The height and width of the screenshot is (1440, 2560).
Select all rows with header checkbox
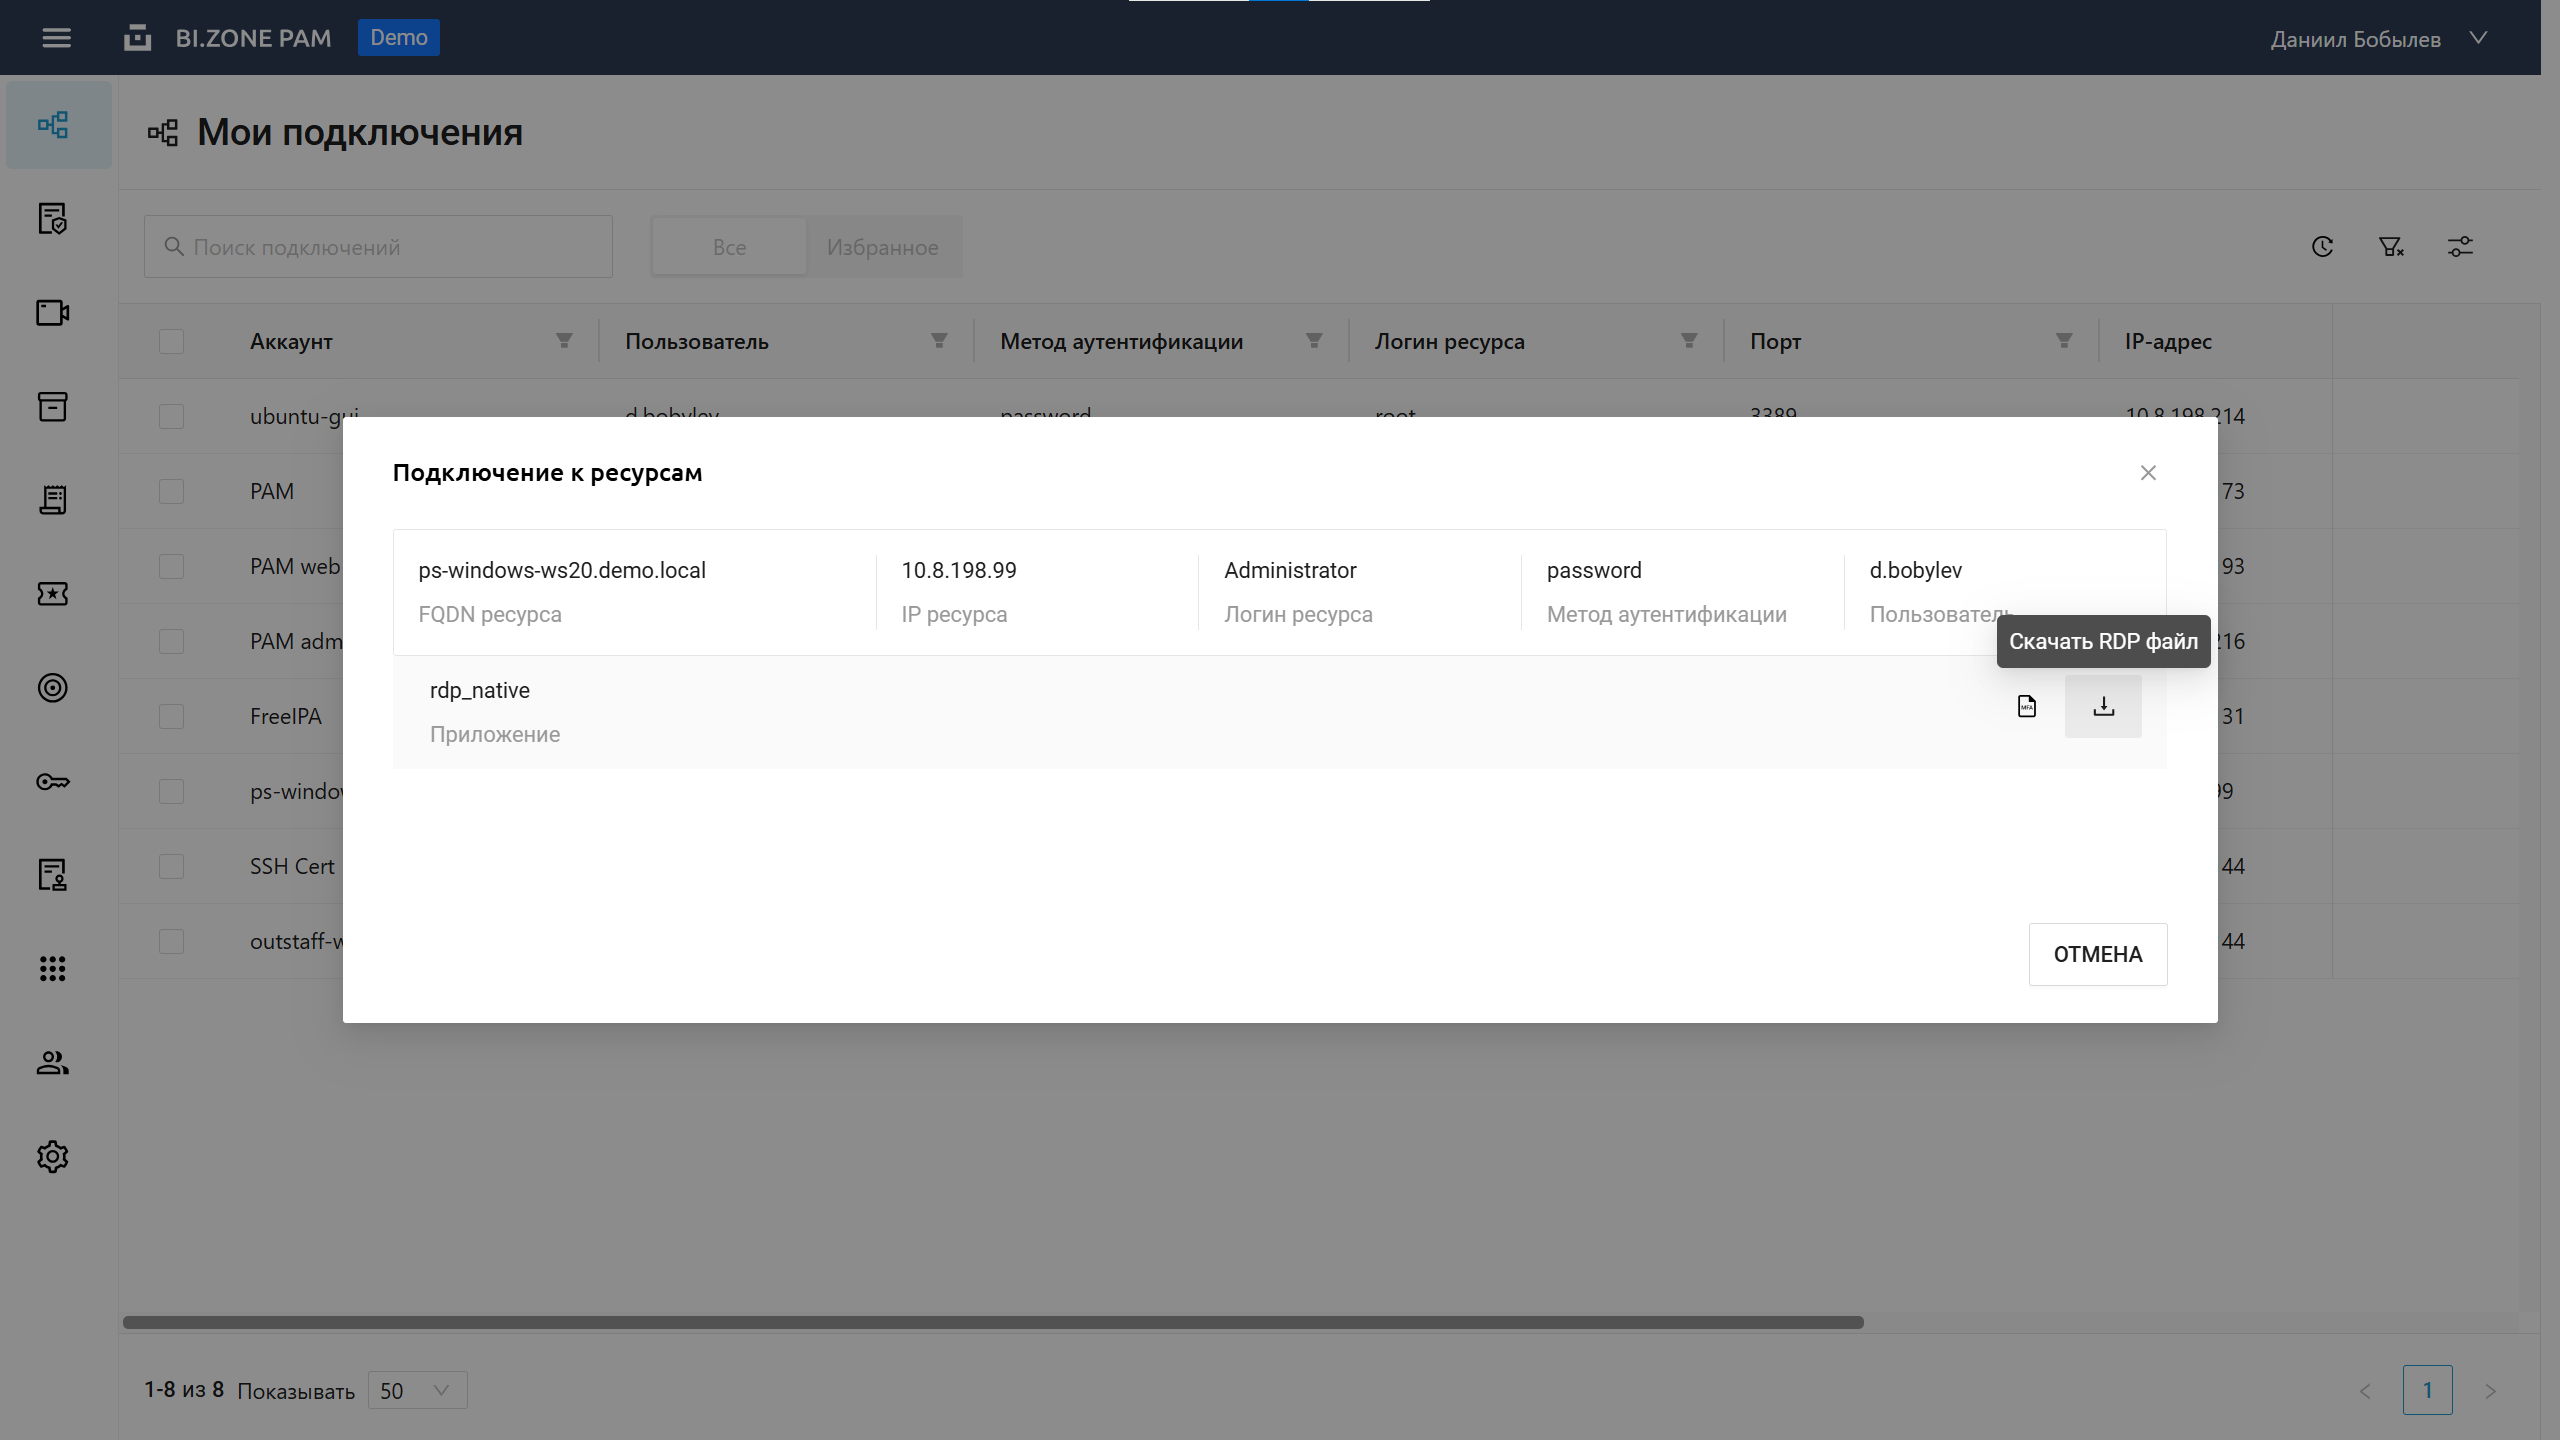(x=170, y=341)
